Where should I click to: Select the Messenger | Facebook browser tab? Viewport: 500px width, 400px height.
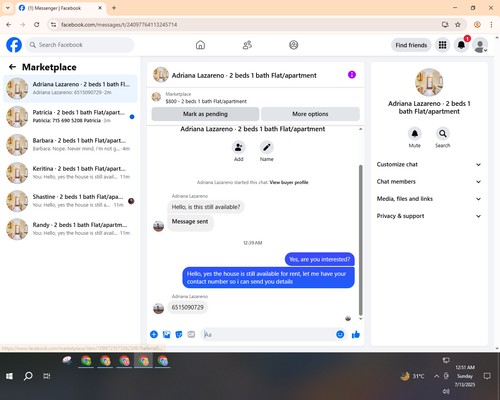[x=60, y=8]
